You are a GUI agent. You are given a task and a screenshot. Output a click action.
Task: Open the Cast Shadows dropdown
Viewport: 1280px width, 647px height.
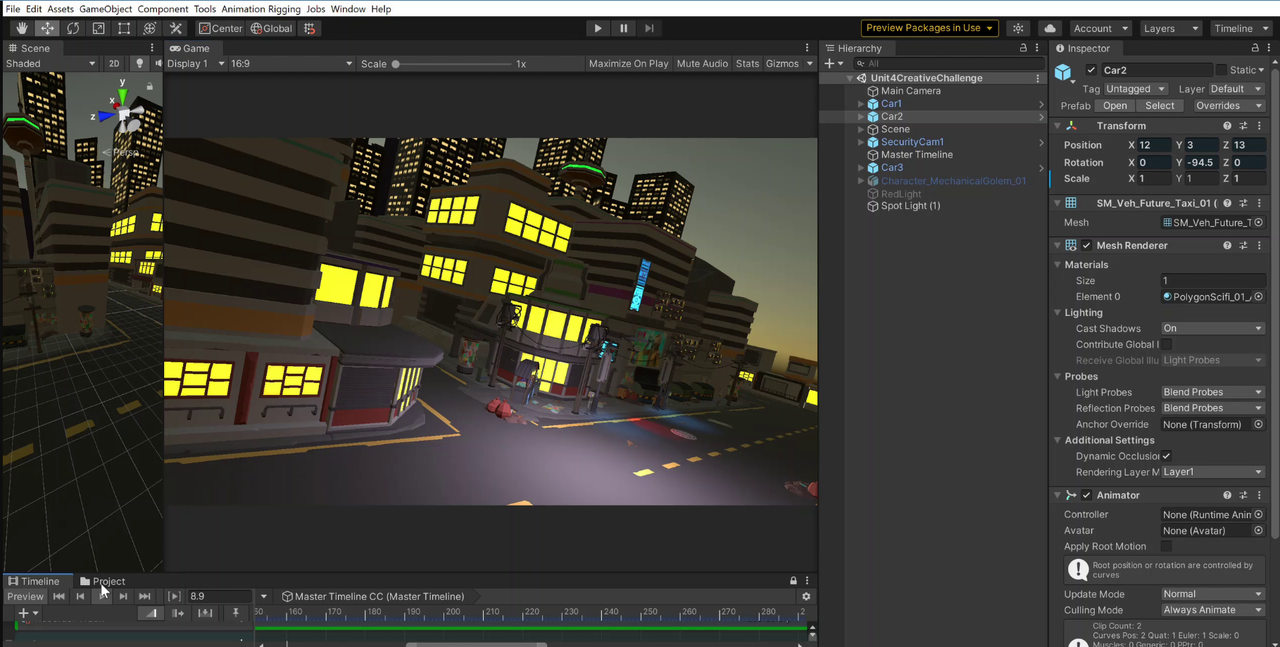1212,328
